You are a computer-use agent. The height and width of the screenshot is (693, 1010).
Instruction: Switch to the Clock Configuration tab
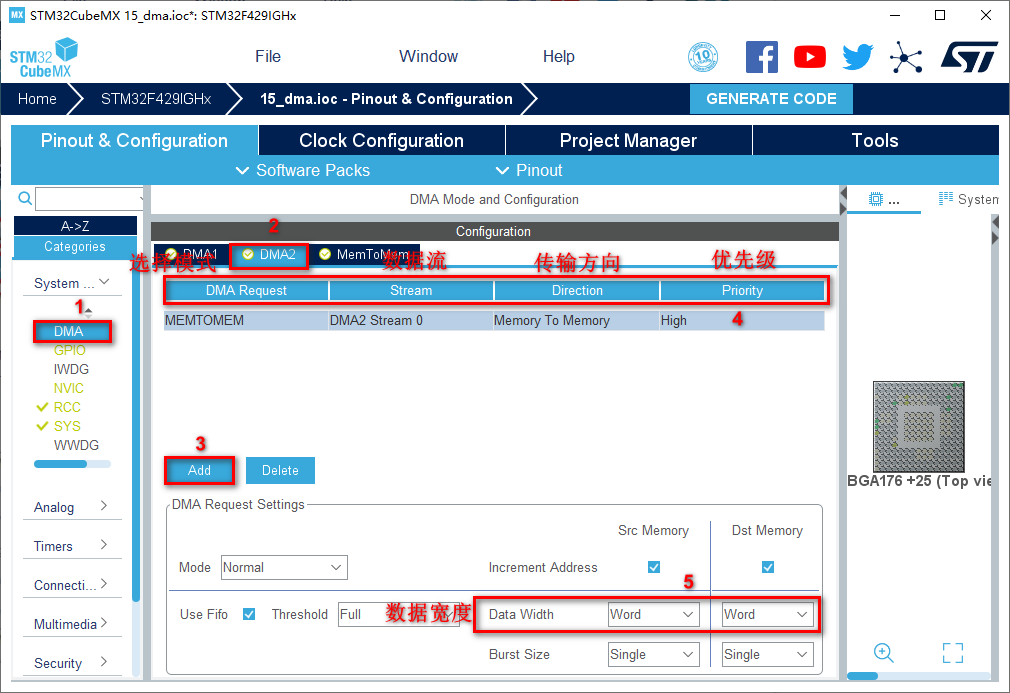click(x=381, y=141)
